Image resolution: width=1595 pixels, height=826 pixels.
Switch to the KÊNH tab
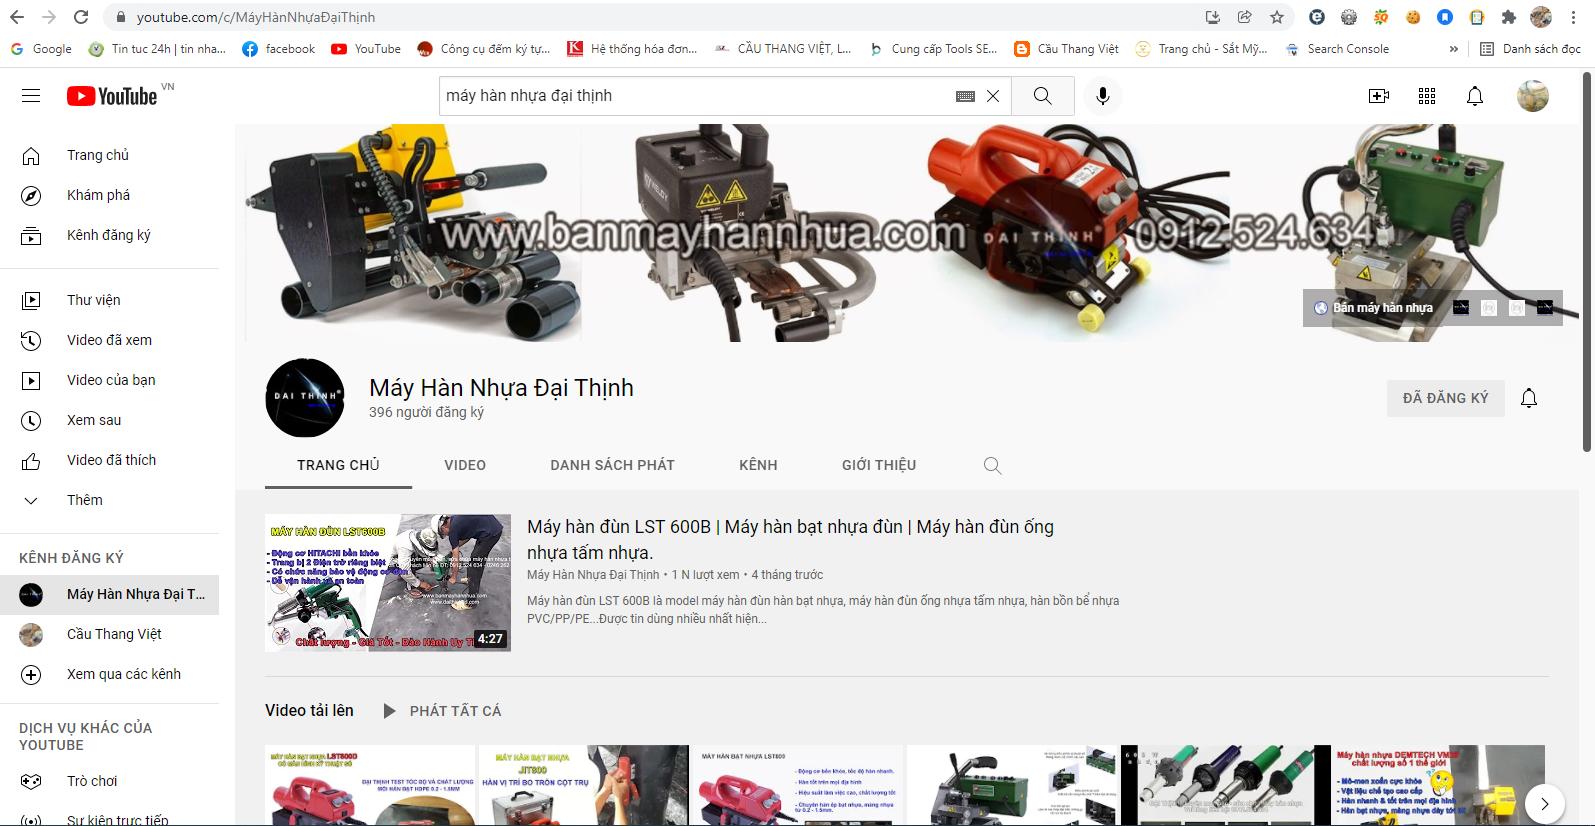[758, 465]
